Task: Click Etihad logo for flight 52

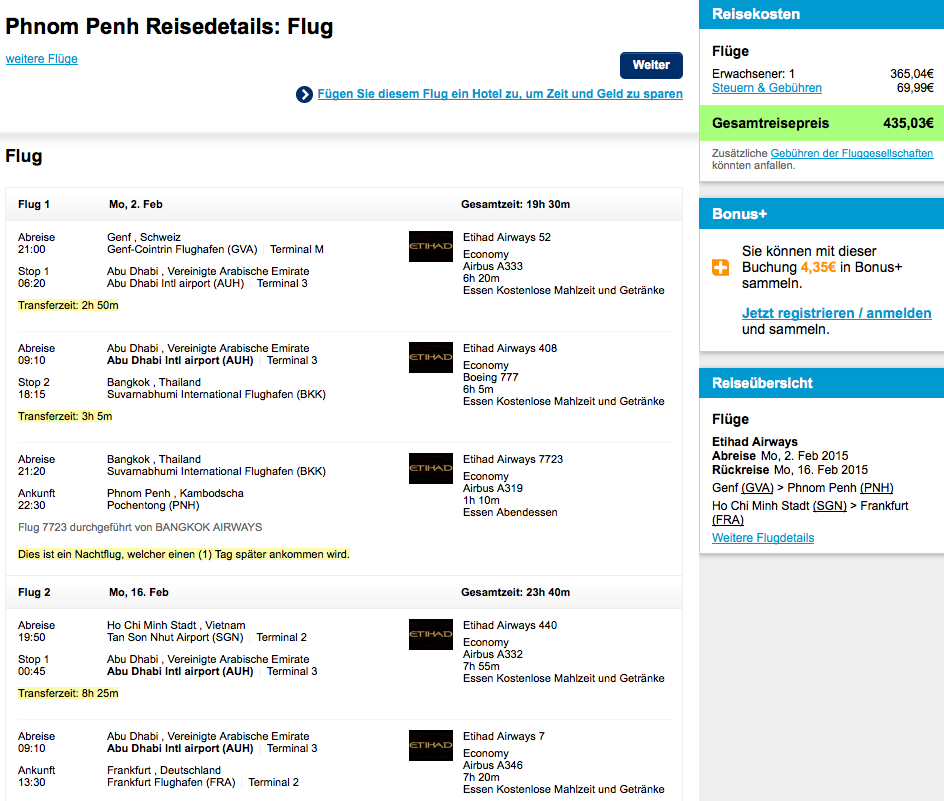Action: 430,246
